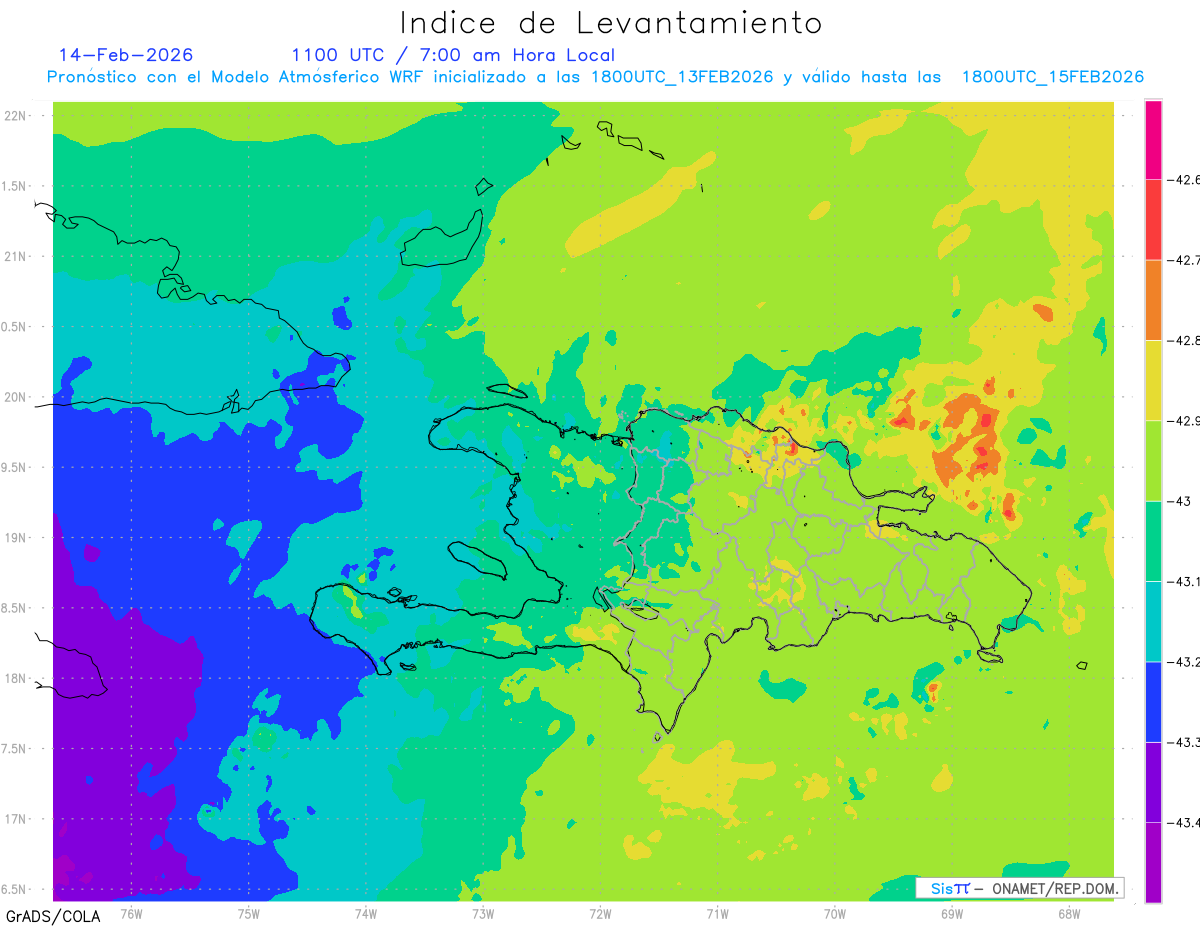The image size is (1200, 927).
Task: Select legend value "-42.7"
Action: (x=1185, y=260)
